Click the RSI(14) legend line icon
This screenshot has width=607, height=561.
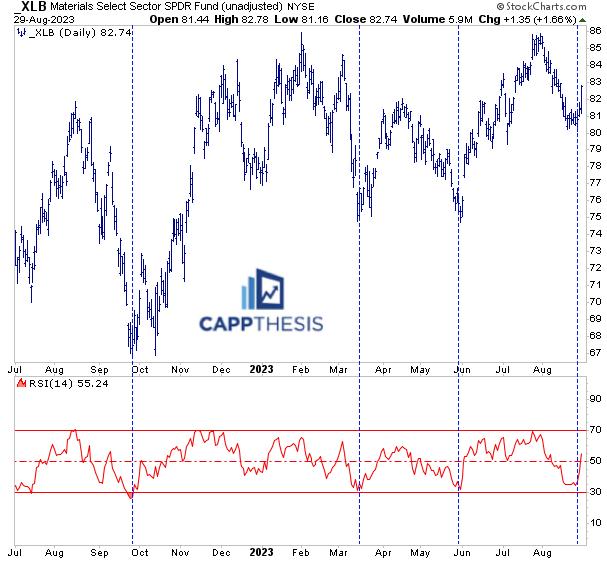[21, 383]
